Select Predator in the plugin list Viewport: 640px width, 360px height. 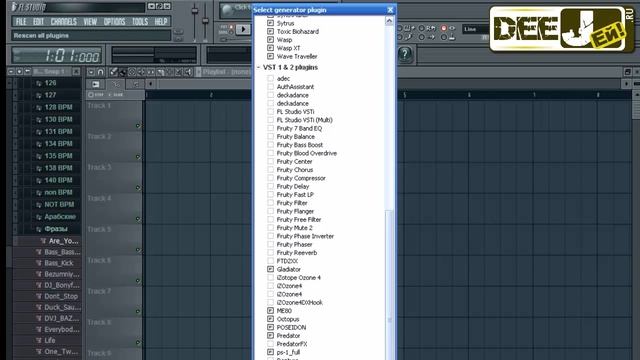[288, 336]
